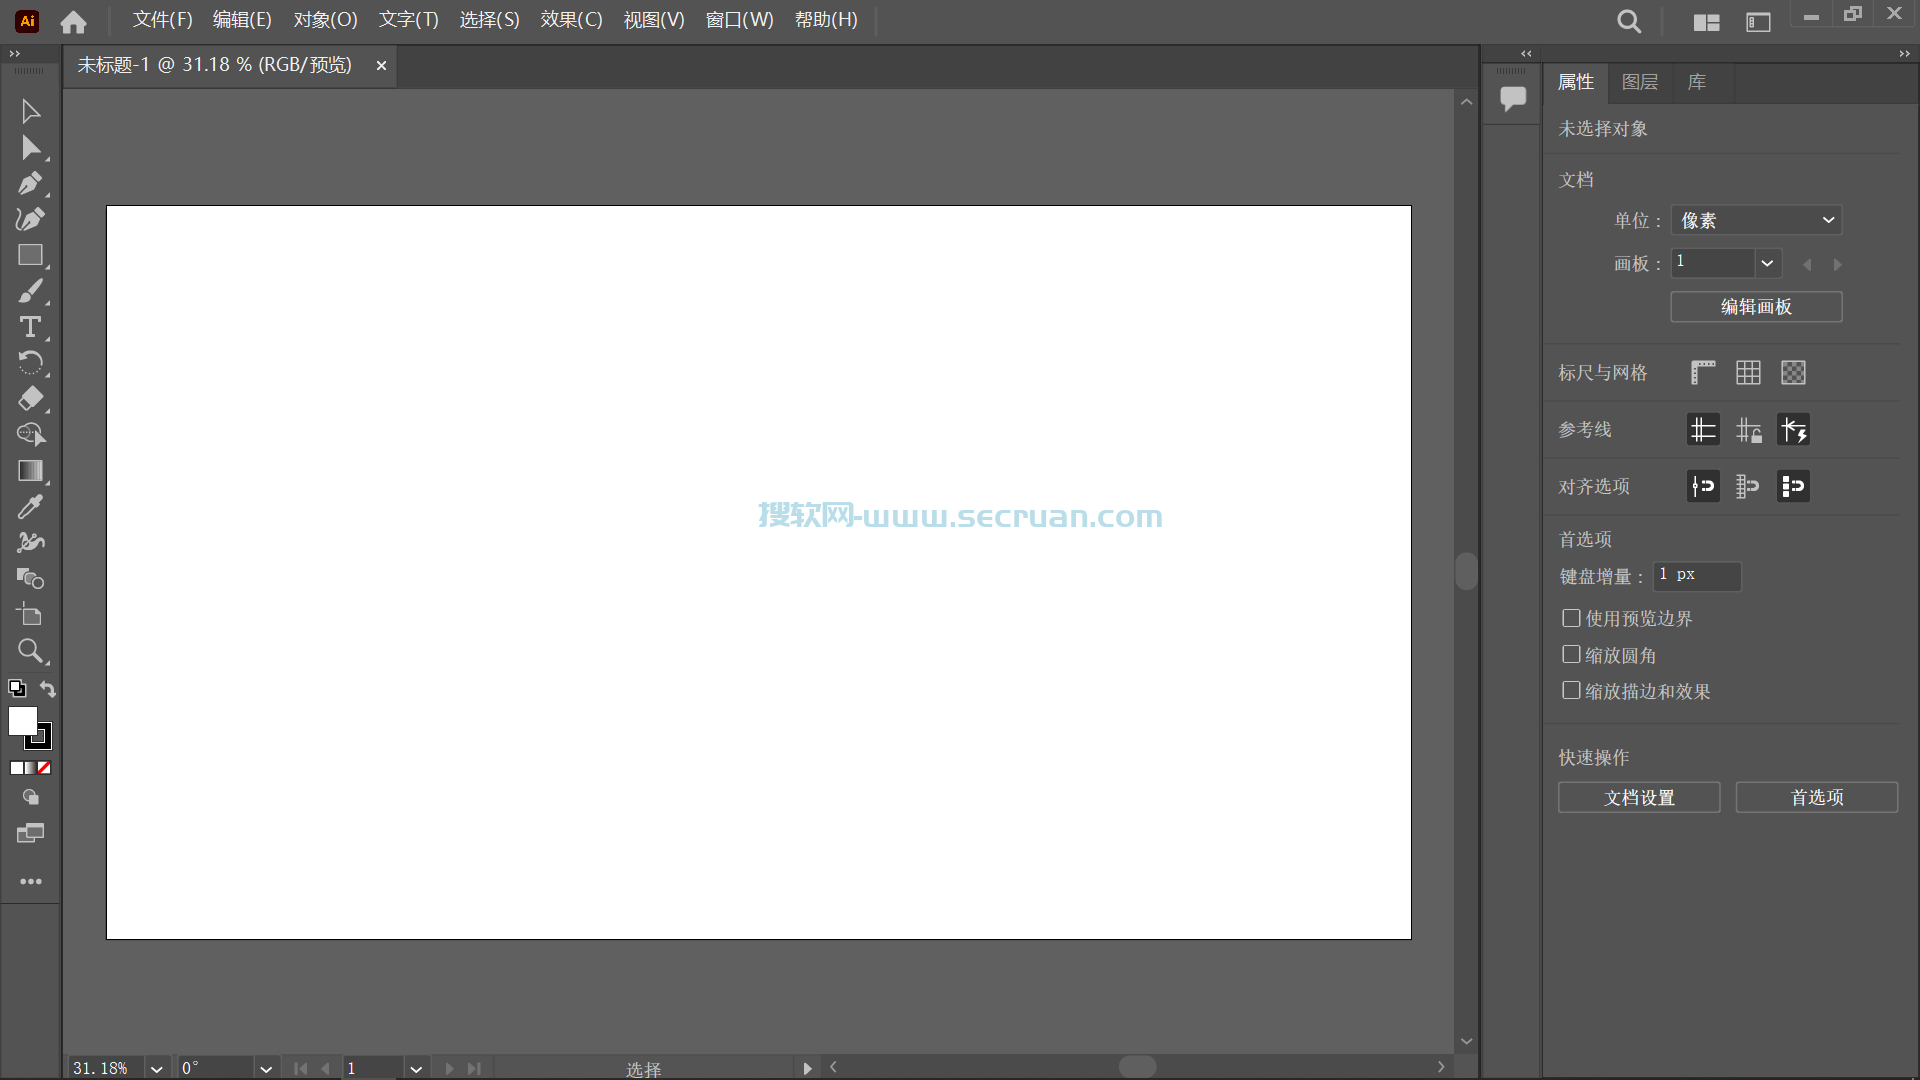Image resolution: width=1920 pixels, height=1080 pixels.
Task: Change screen mode icon in toolbar
Action: pos(31,833)
